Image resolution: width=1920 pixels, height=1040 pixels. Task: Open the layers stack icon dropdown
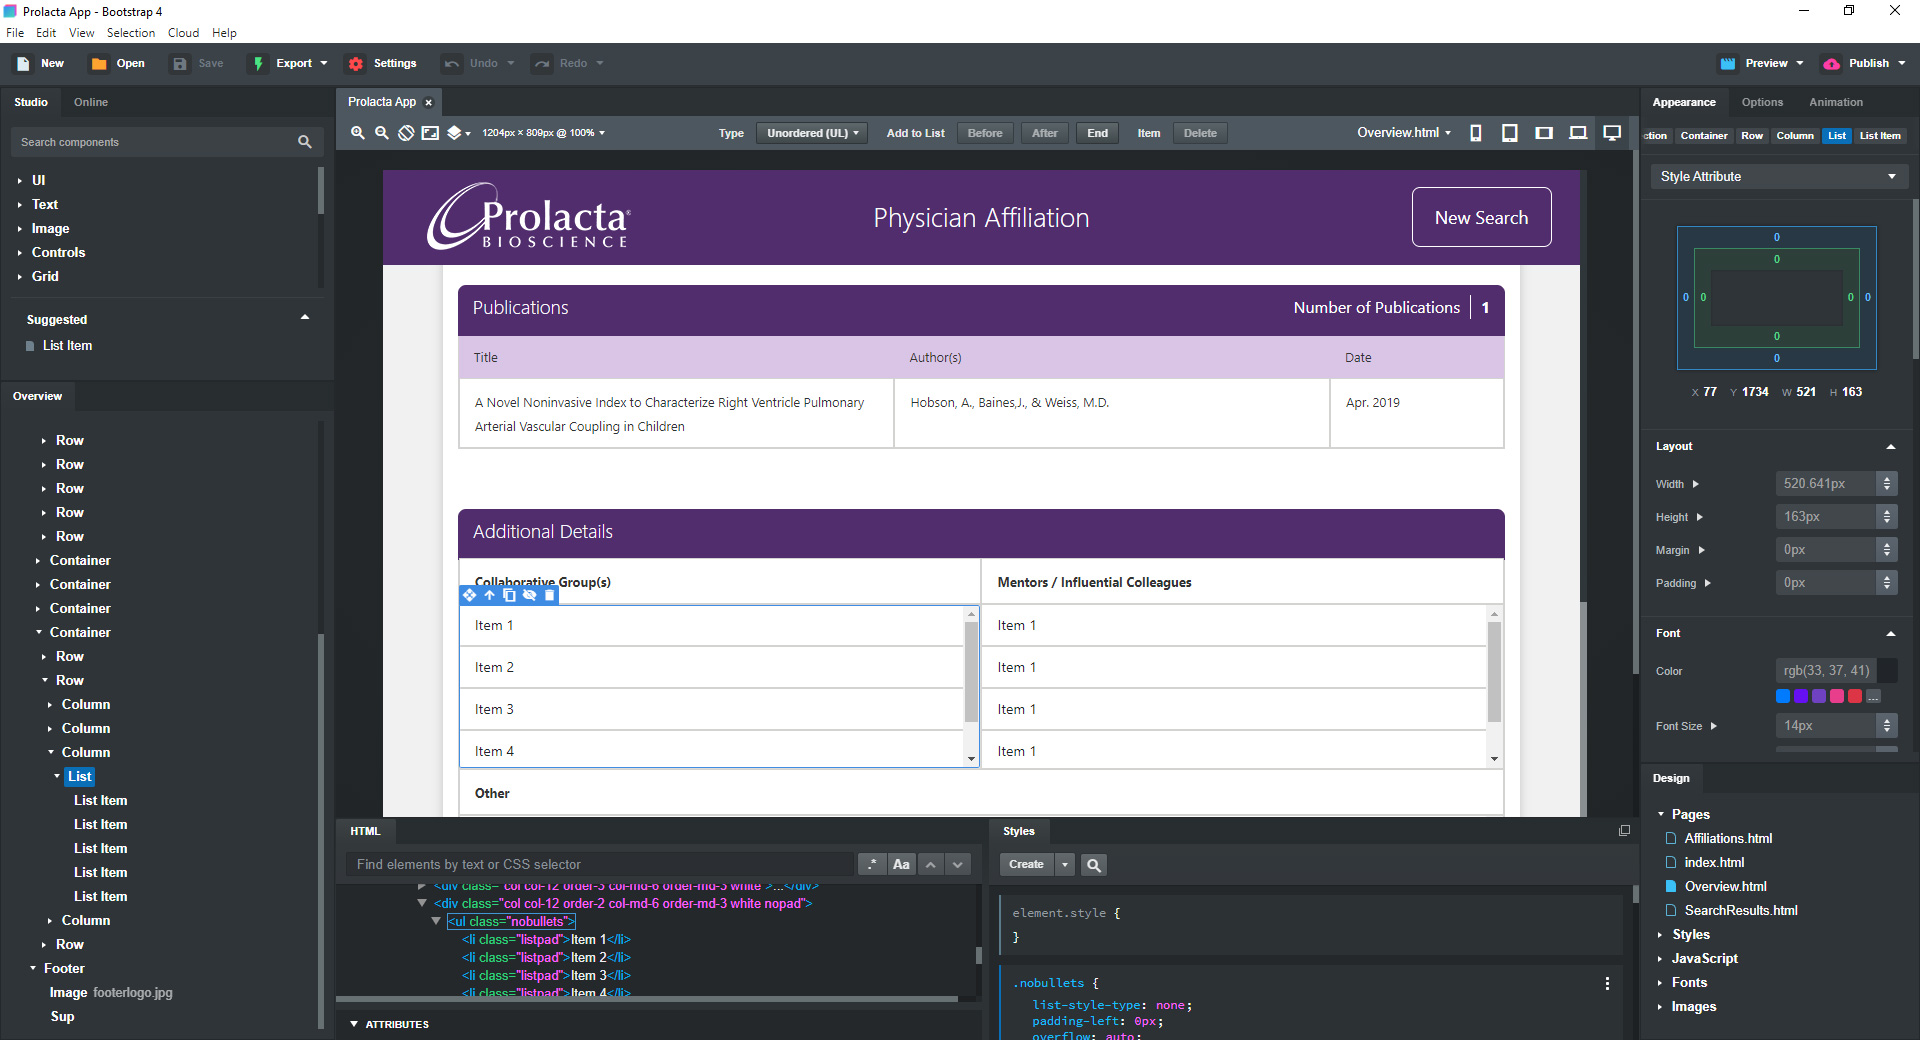pos(458,133)
